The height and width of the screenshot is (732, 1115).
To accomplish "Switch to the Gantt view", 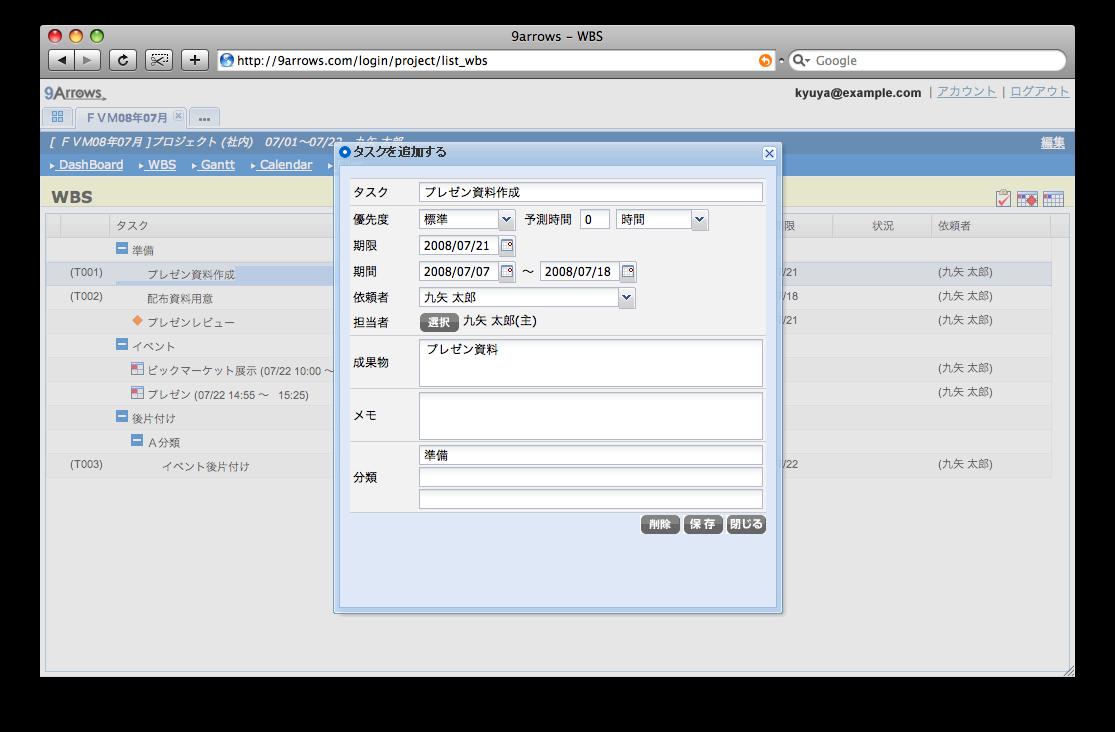I will pos(216,165).
